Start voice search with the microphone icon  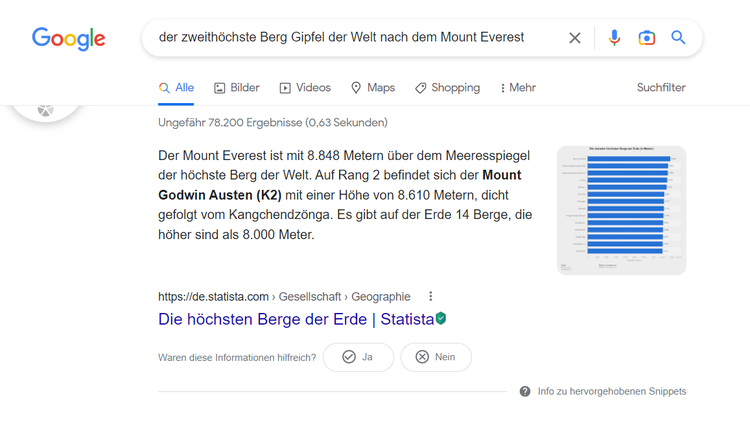click(x=614, y=37)
